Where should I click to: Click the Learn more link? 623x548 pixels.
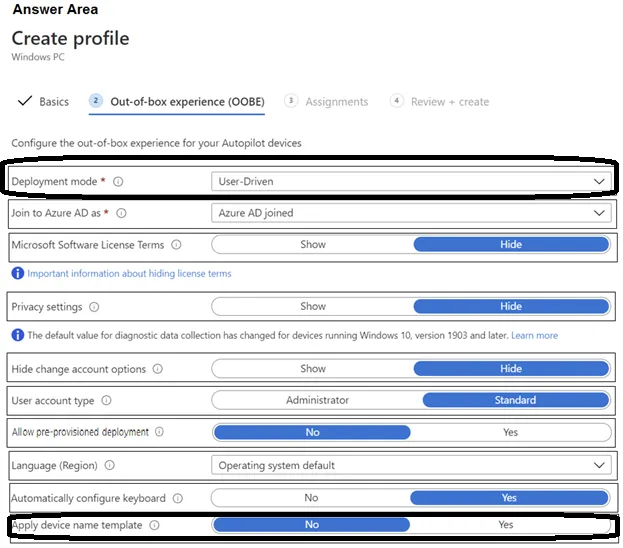point(534,335)
